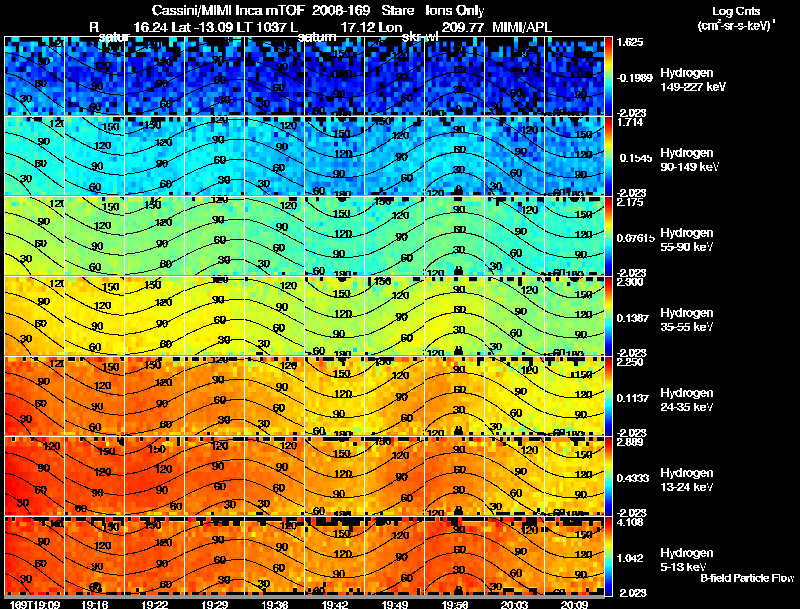Open the 19:42 image in Hydrogen 35-55 keV row

(335, 316)
